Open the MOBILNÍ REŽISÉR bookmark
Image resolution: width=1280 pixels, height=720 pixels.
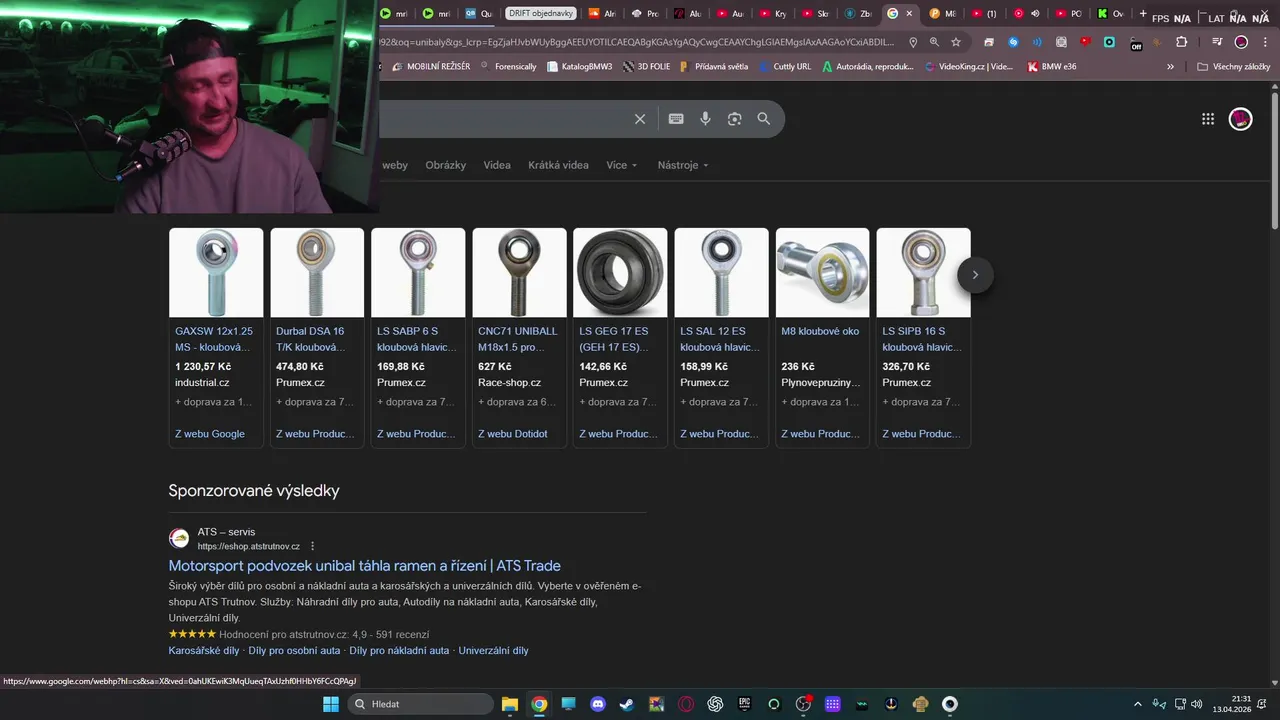431,67
